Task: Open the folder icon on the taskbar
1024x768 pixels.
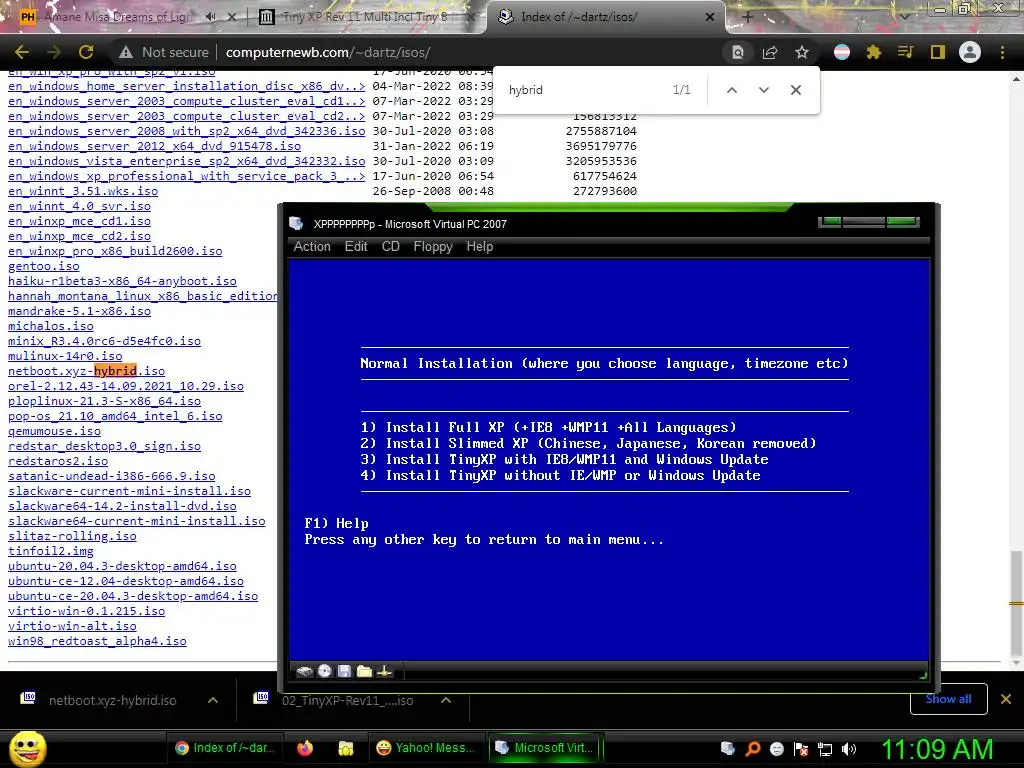Action: (x=345, y=748)
